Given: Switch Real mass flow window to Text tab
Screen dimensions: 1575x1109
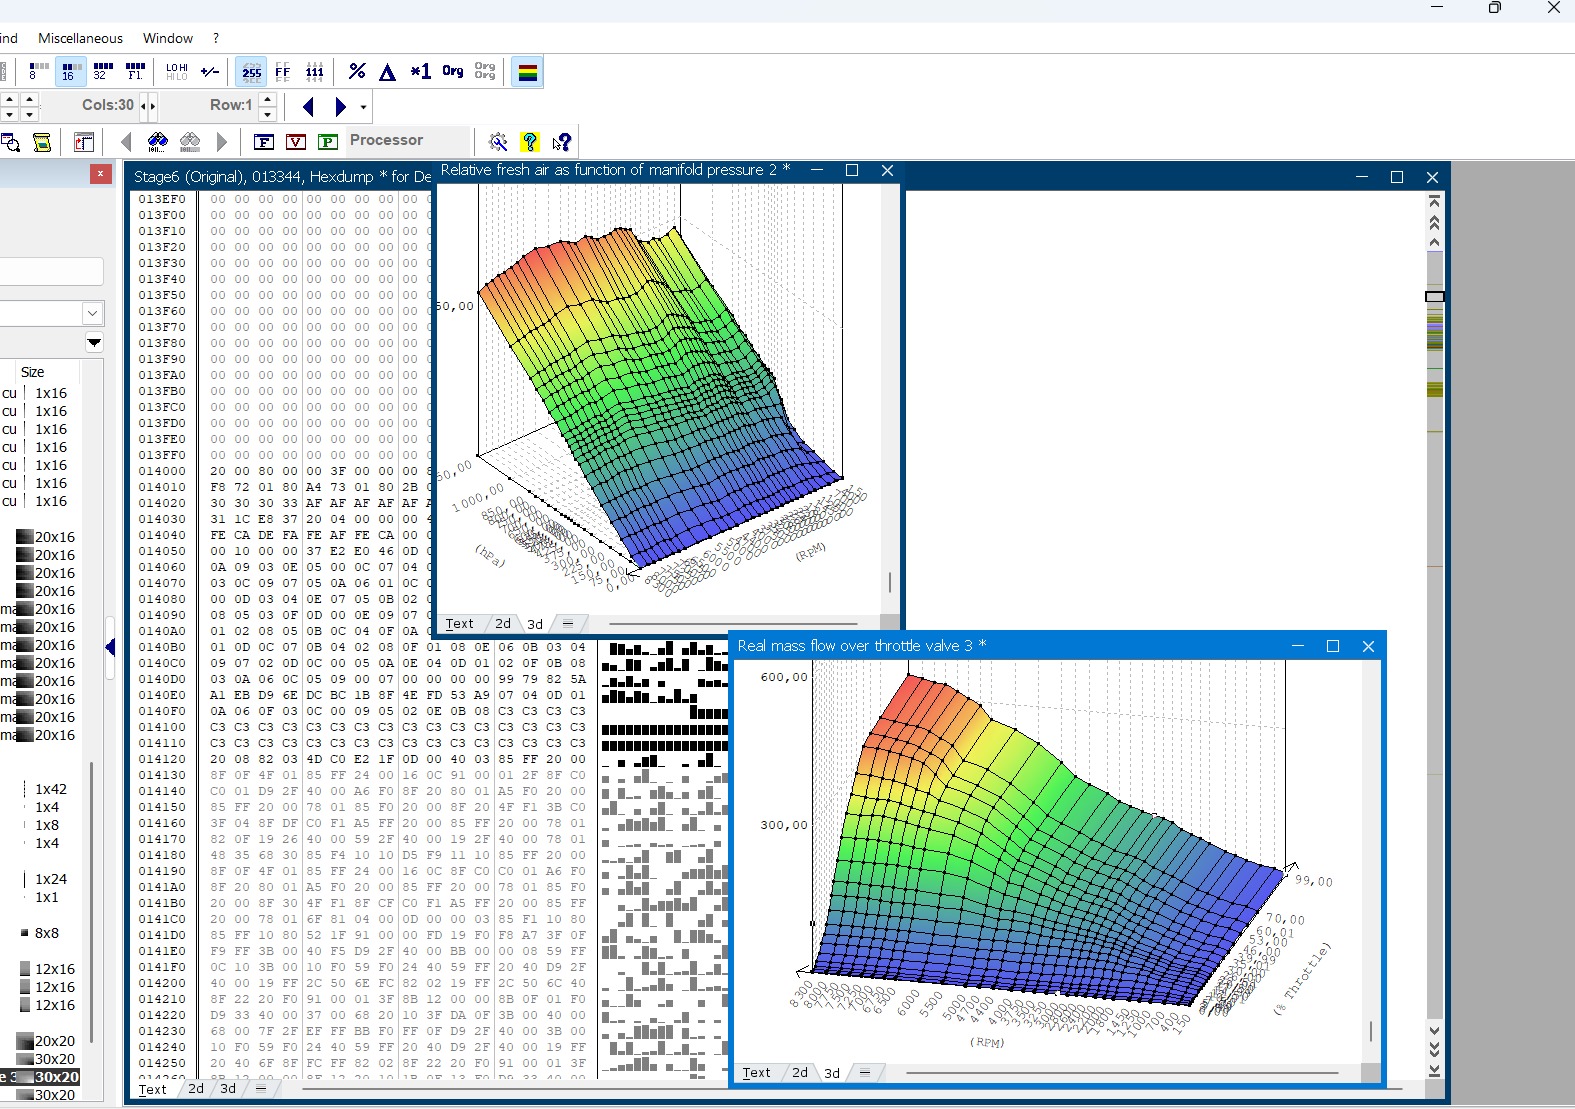Looking at the screenshot, I should [x=756, y=1072].
